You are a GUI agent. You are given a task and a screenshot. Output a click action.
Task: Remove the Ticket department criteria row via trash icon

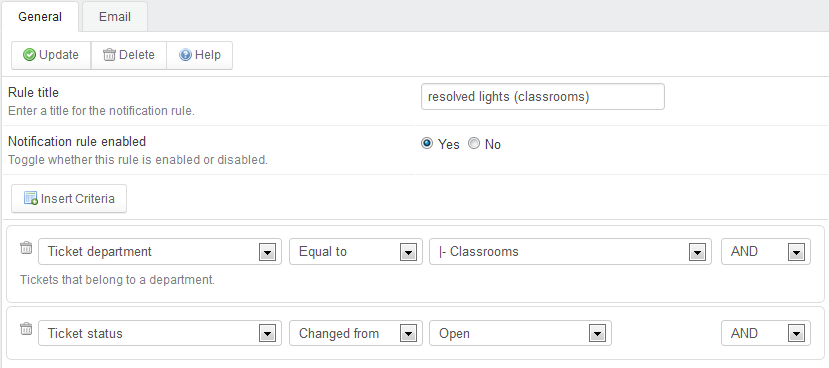pyautogui.click(x=26, y=247)
